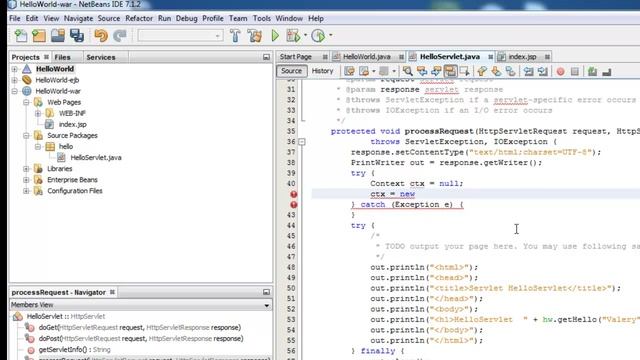This screenshot has height=360, width=640.
Task: Switch editor to Source view
Action: (x=291, y=71)
